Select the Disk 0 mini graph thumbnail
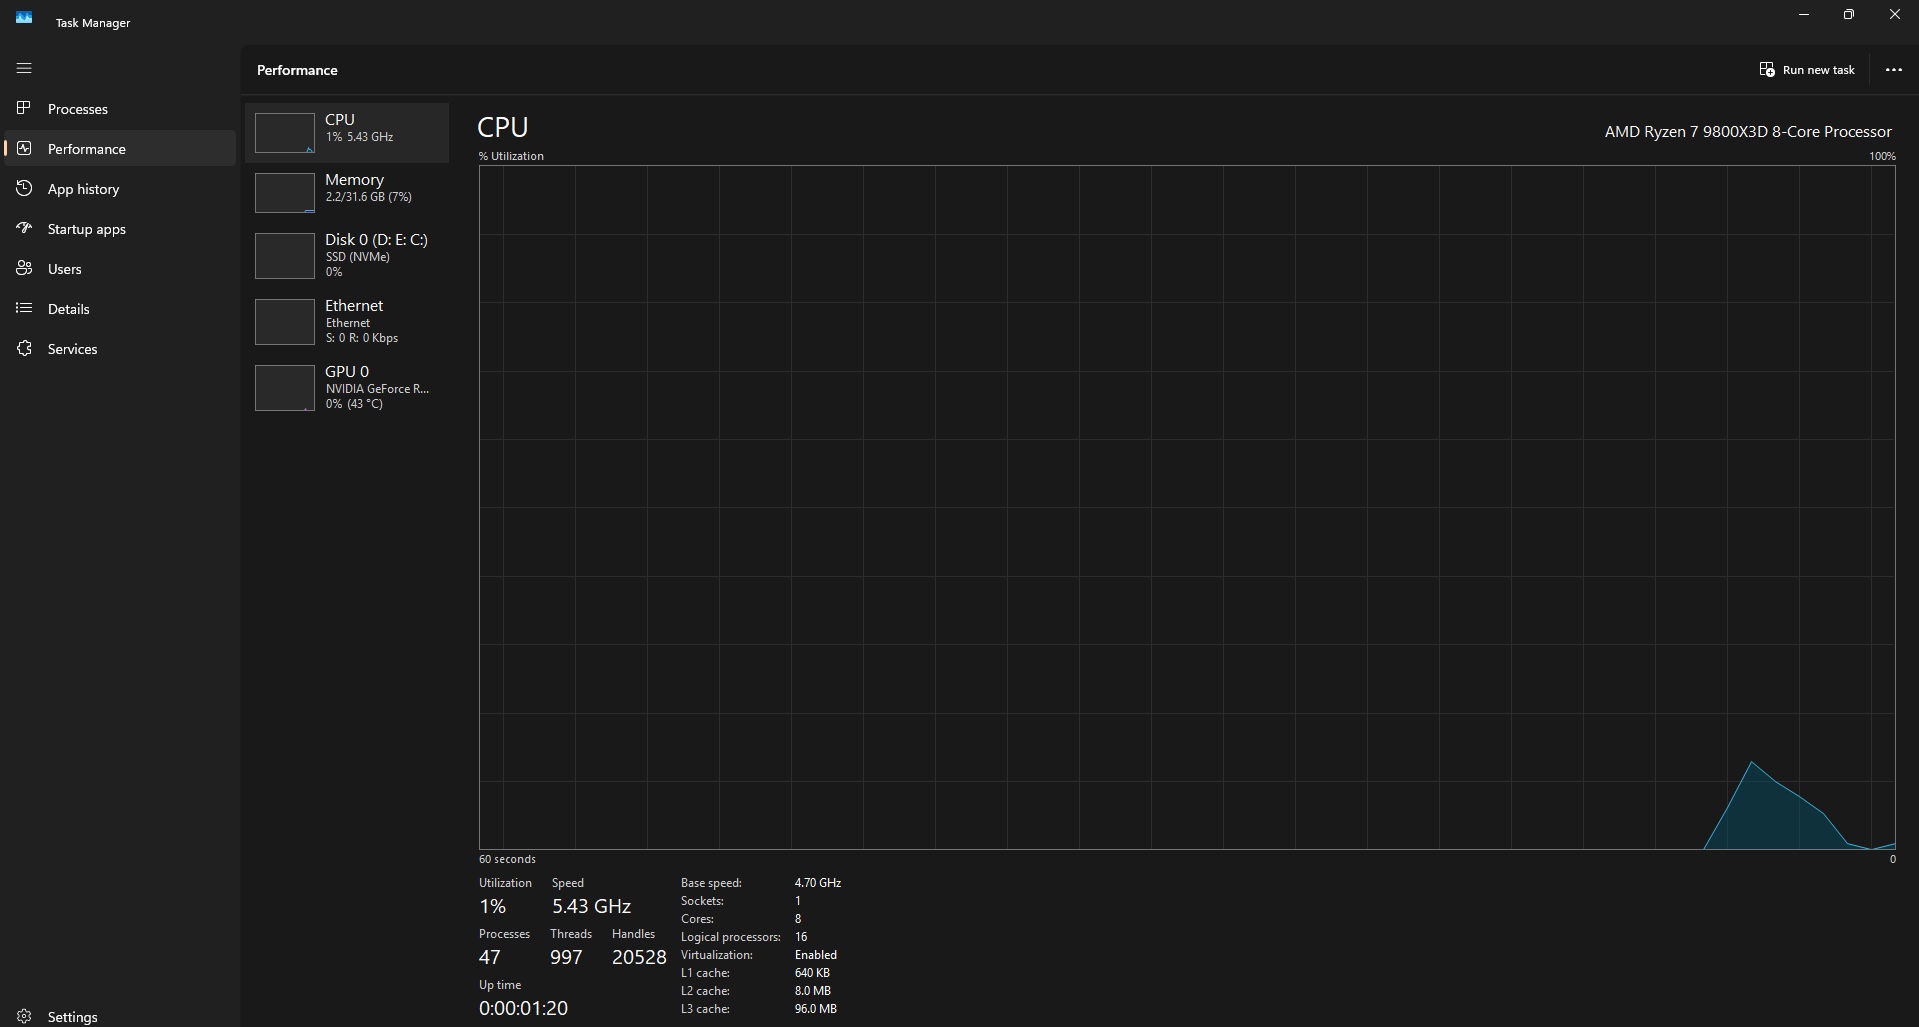Viewport: 1919px width, 1027px height. 285,256
